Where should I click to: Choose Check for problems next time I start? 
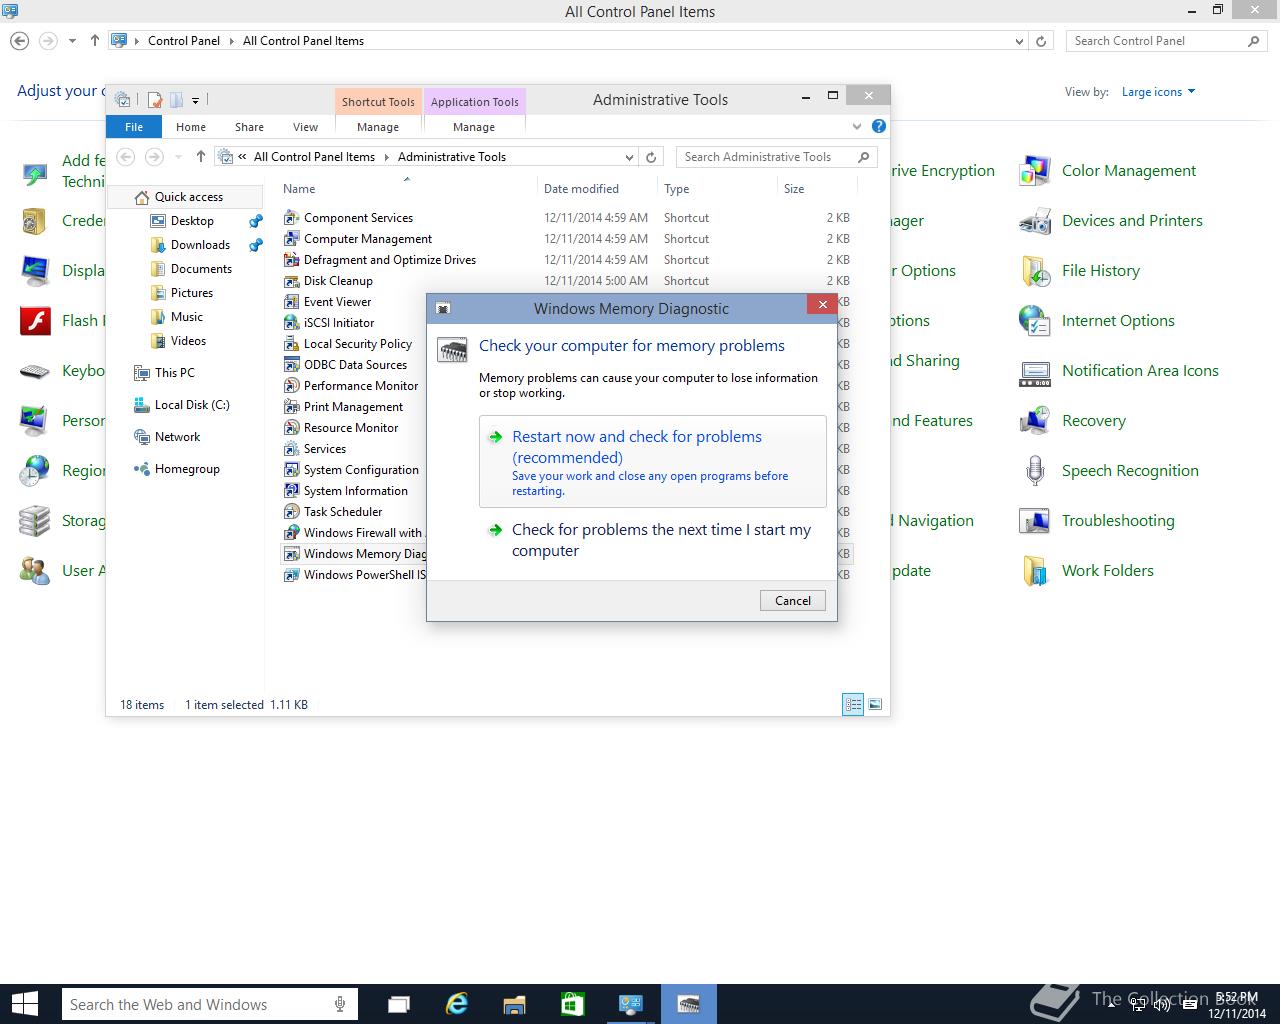tap(653, 540)
